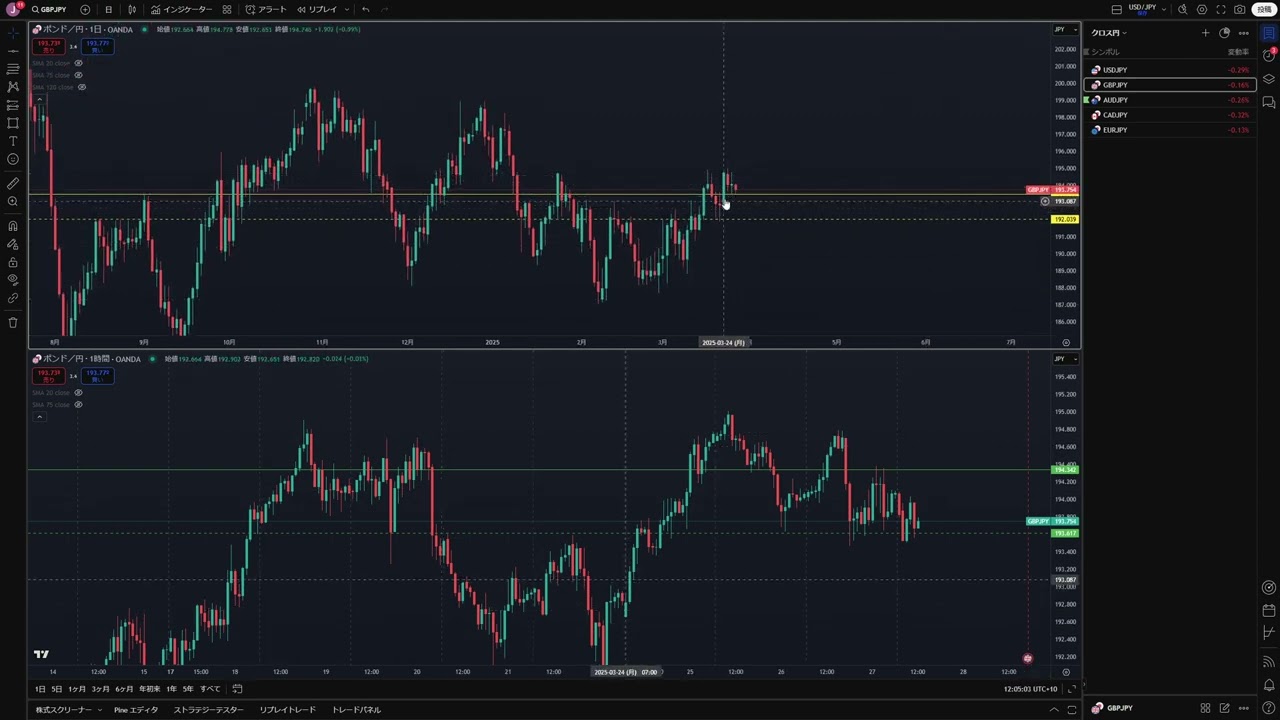Viewport: 1280px width, 720px height.
Task: Open the alerts clock panel icon
Action: click(1269, 55)
